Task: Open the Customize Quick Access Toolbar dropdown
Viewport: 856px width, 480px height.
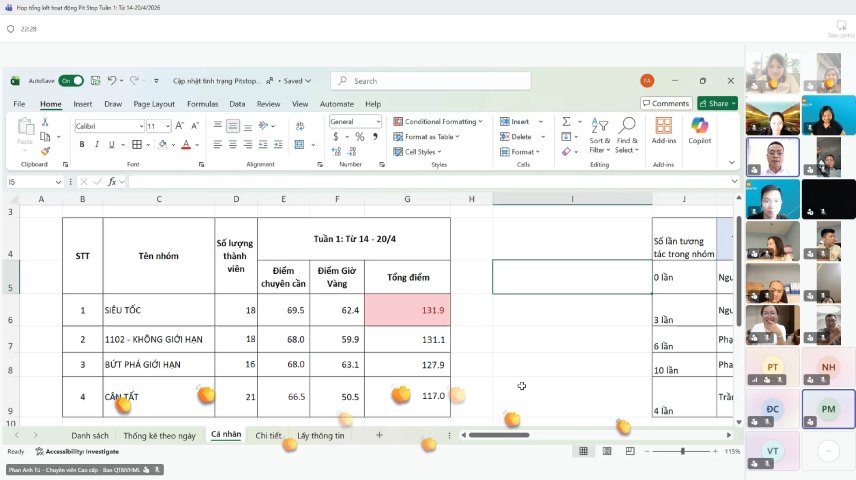Action: point(156,81)
